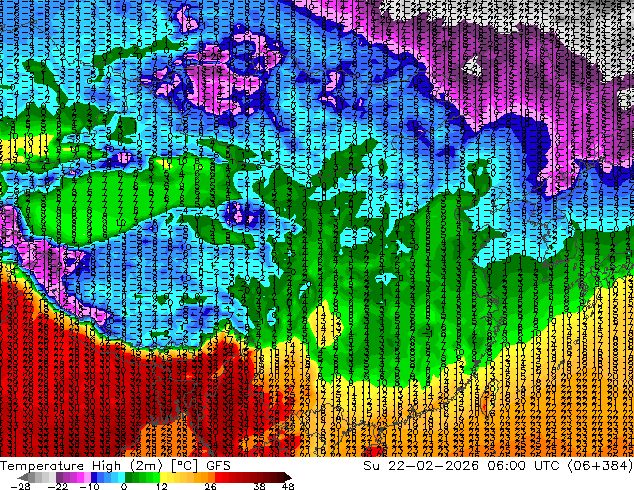Click the 26 label on the color scale
Viewport: 634px width, 490px height.
(x=210, y=486)
